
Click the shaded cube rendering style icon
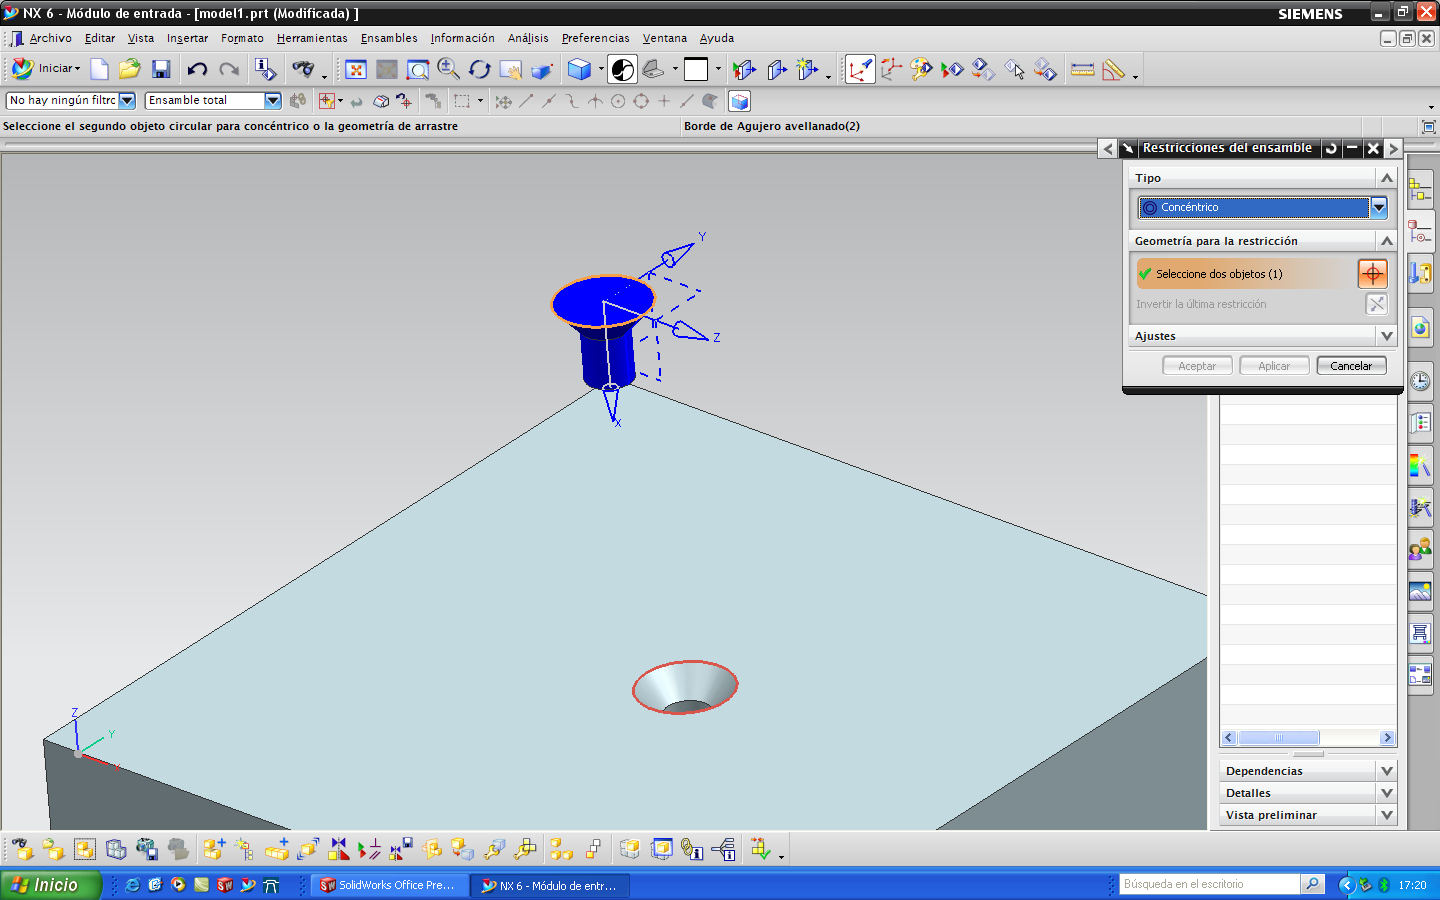pos(579,69)
